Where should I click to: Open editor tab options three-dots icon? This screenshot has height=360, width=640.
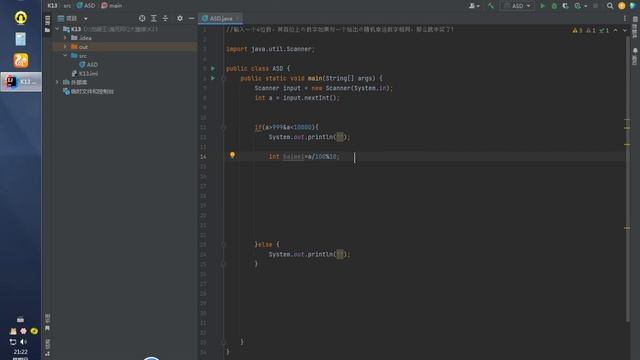click(624, 18)
